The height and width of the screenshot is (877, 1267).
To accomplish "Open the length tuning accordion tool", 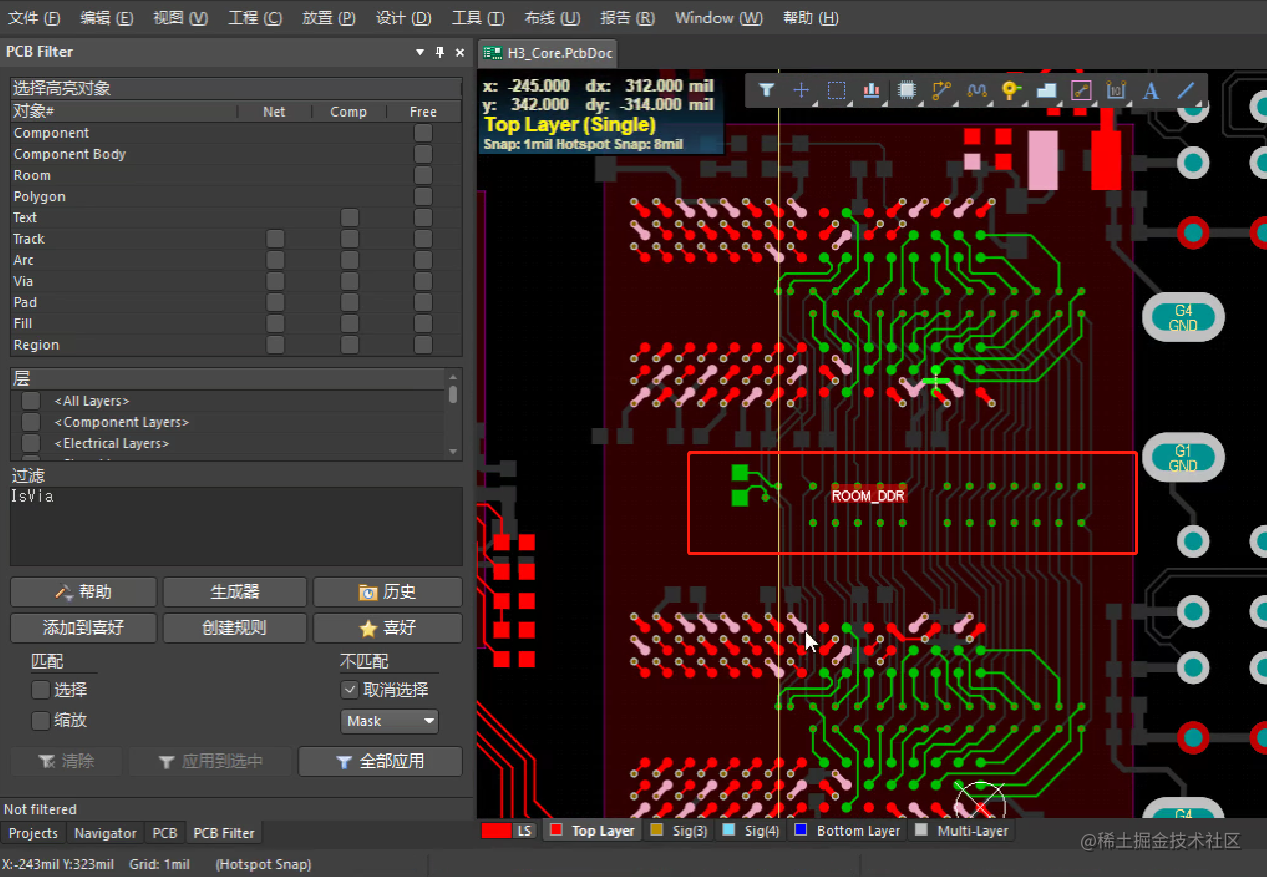I will [x=976, y=90].
